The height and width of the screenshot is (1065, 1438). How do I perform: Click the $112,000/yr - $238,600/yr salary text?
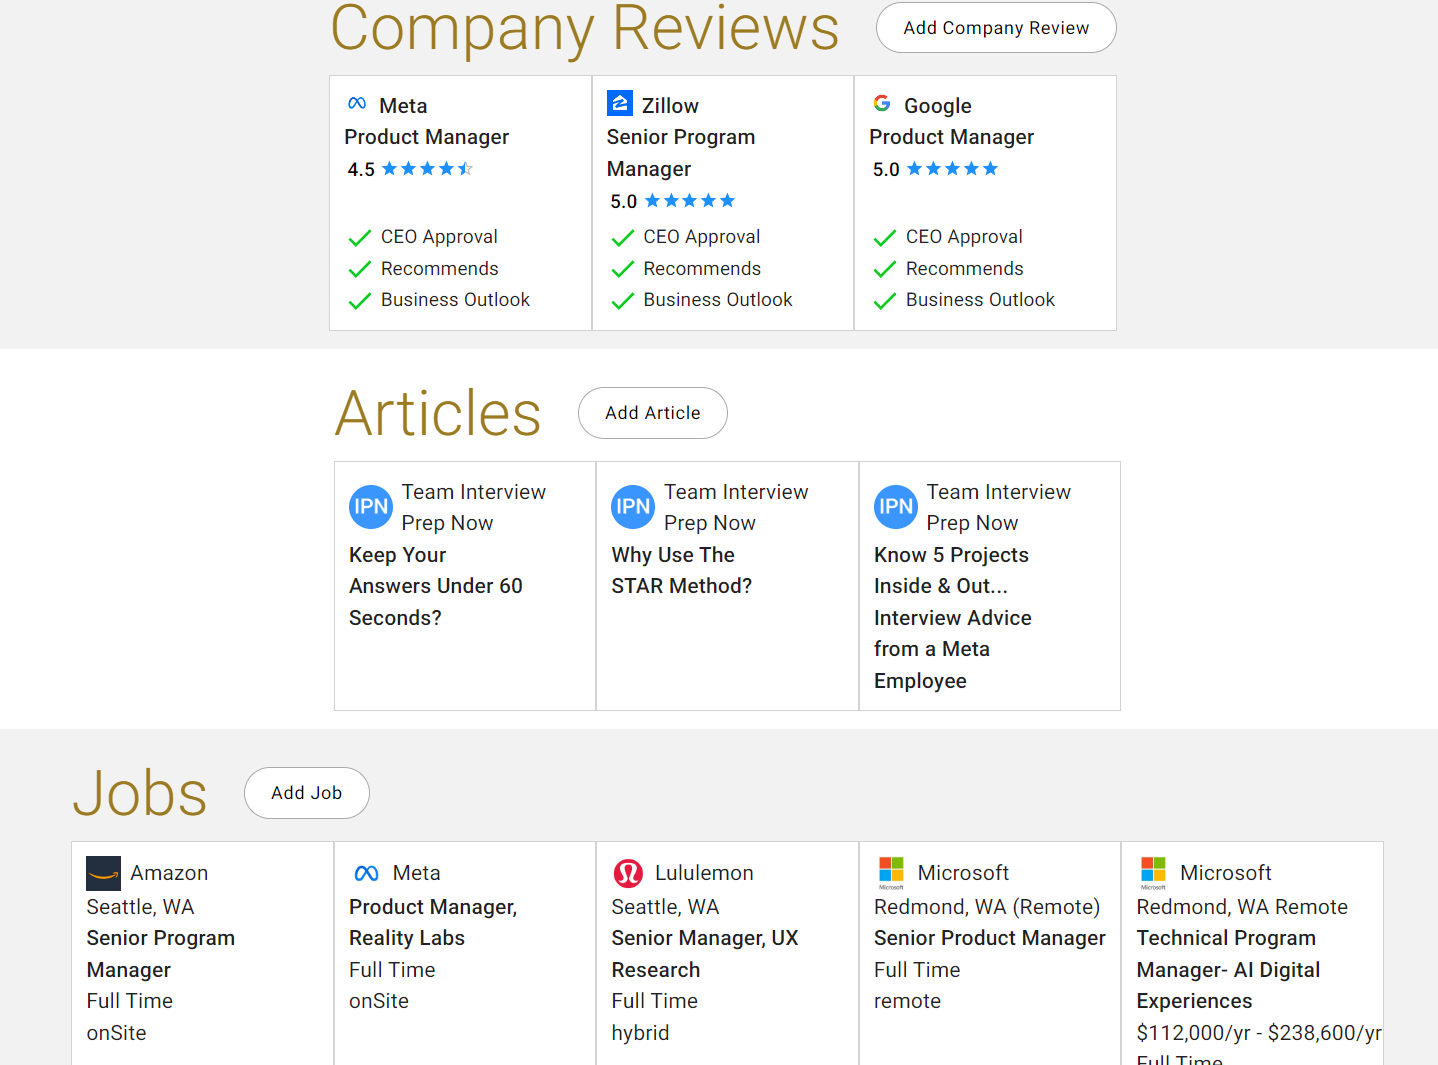coord(1259,1033)
